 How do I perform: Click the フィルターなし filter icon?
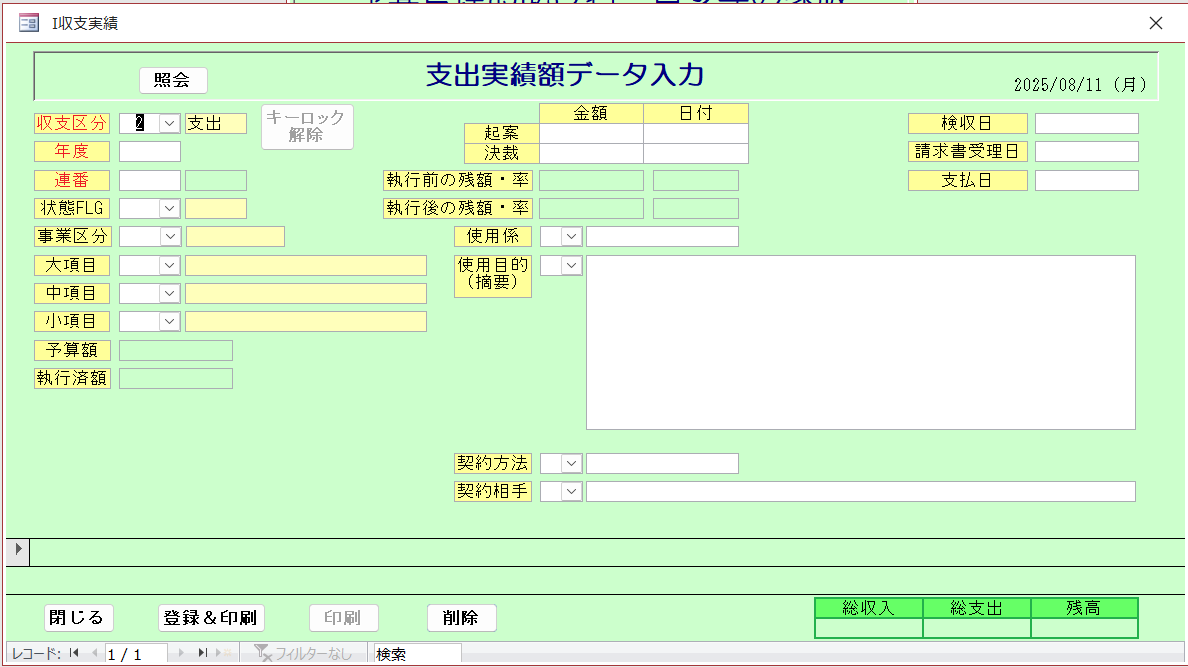pyautogui.click(x=264, y=654)
